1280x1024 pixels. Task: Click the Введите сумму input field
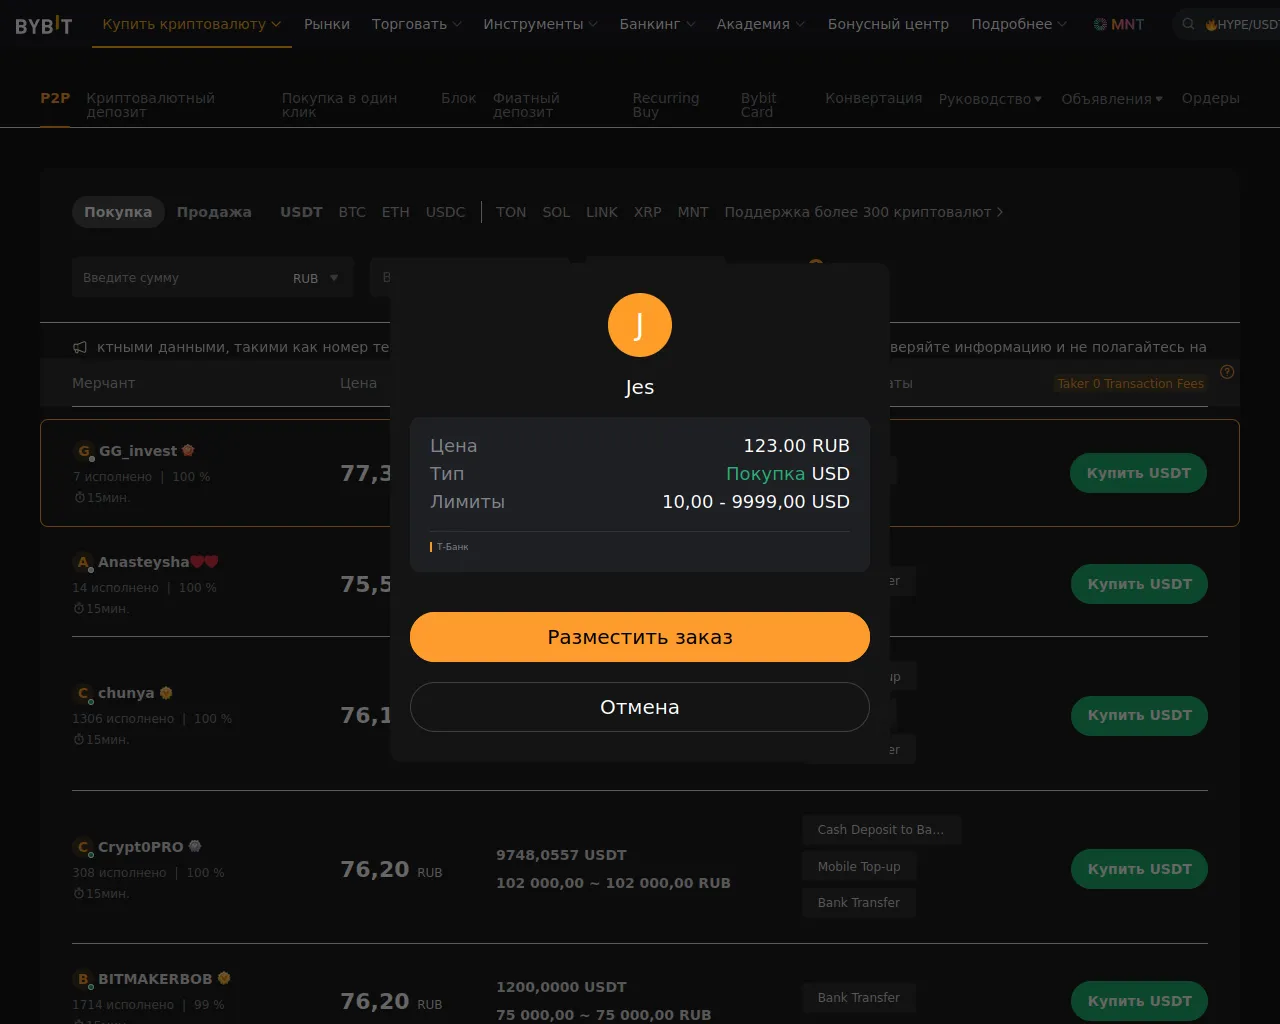pos(180,278)
